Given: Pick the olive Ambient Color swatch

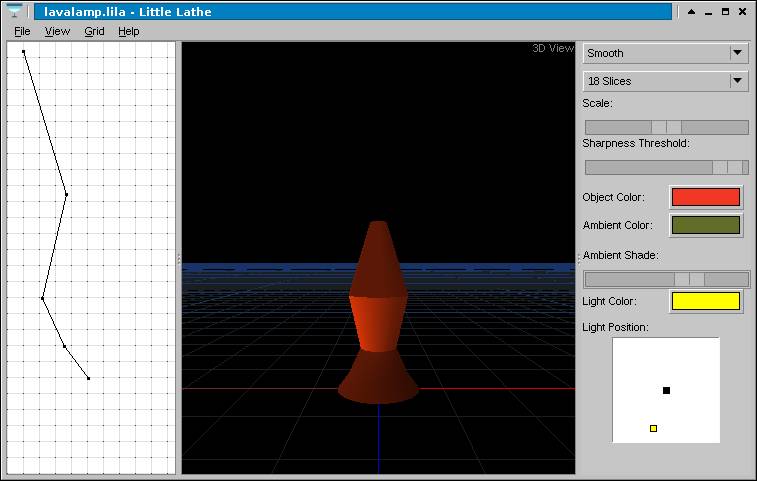Looking at the screenshot, I should (x=705, y=225).
